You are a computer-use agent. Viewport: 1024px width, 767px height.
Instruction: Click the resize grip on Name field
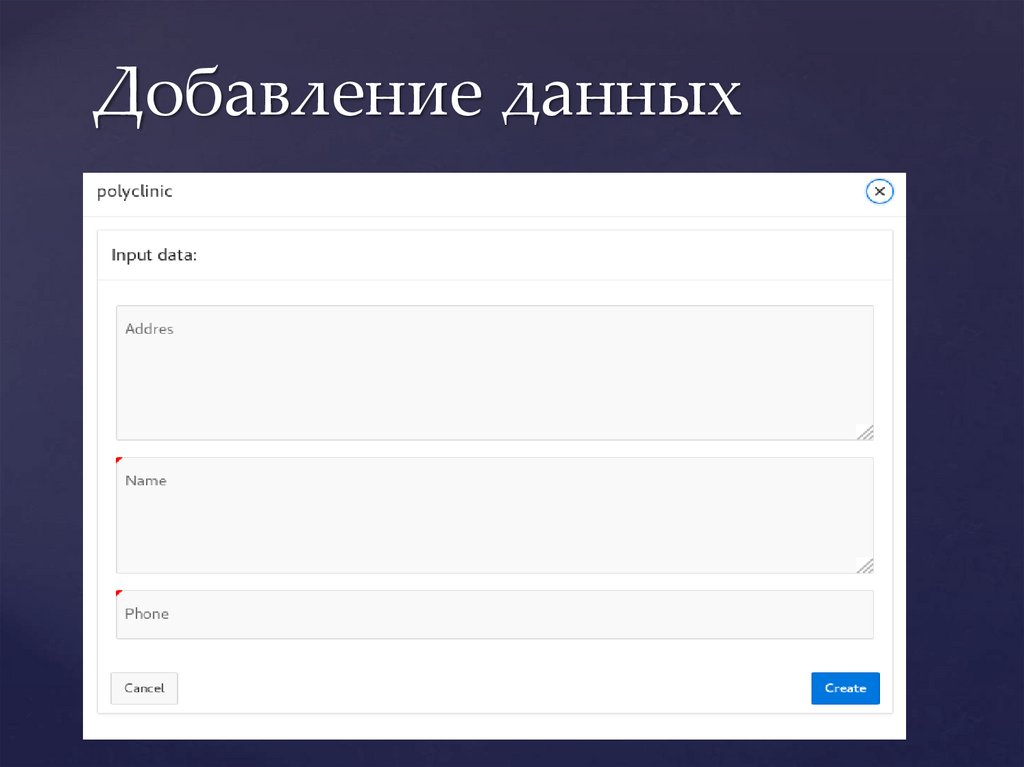[865, 565]
